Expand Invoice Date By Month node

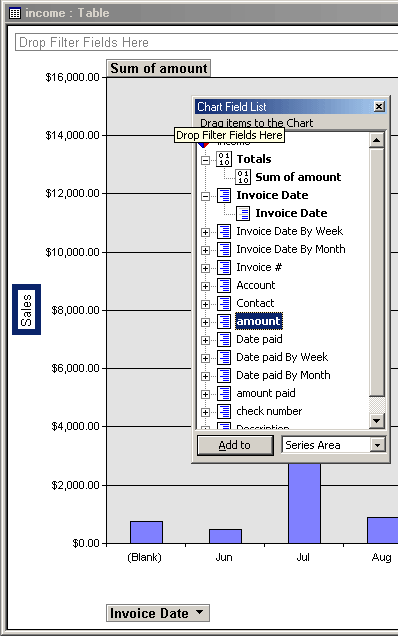tap(205, 250)
